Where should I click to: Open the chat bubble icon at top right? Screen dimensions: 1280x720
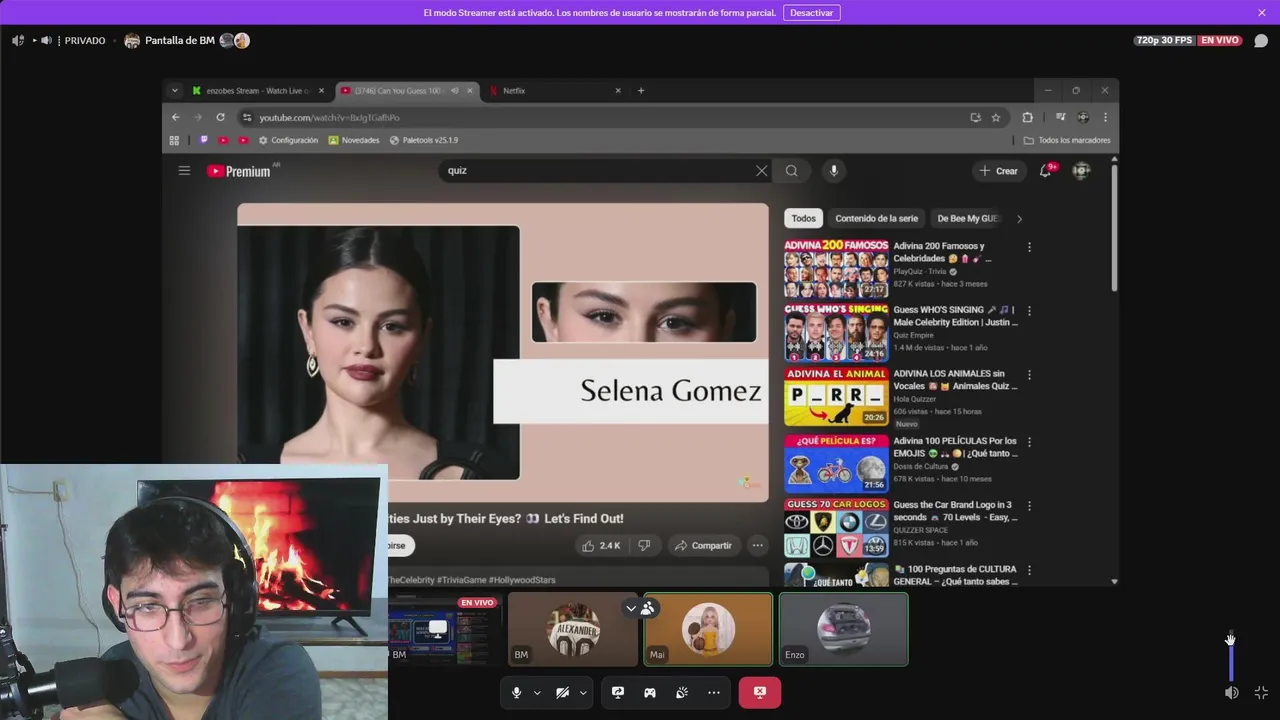(1261, 41)
